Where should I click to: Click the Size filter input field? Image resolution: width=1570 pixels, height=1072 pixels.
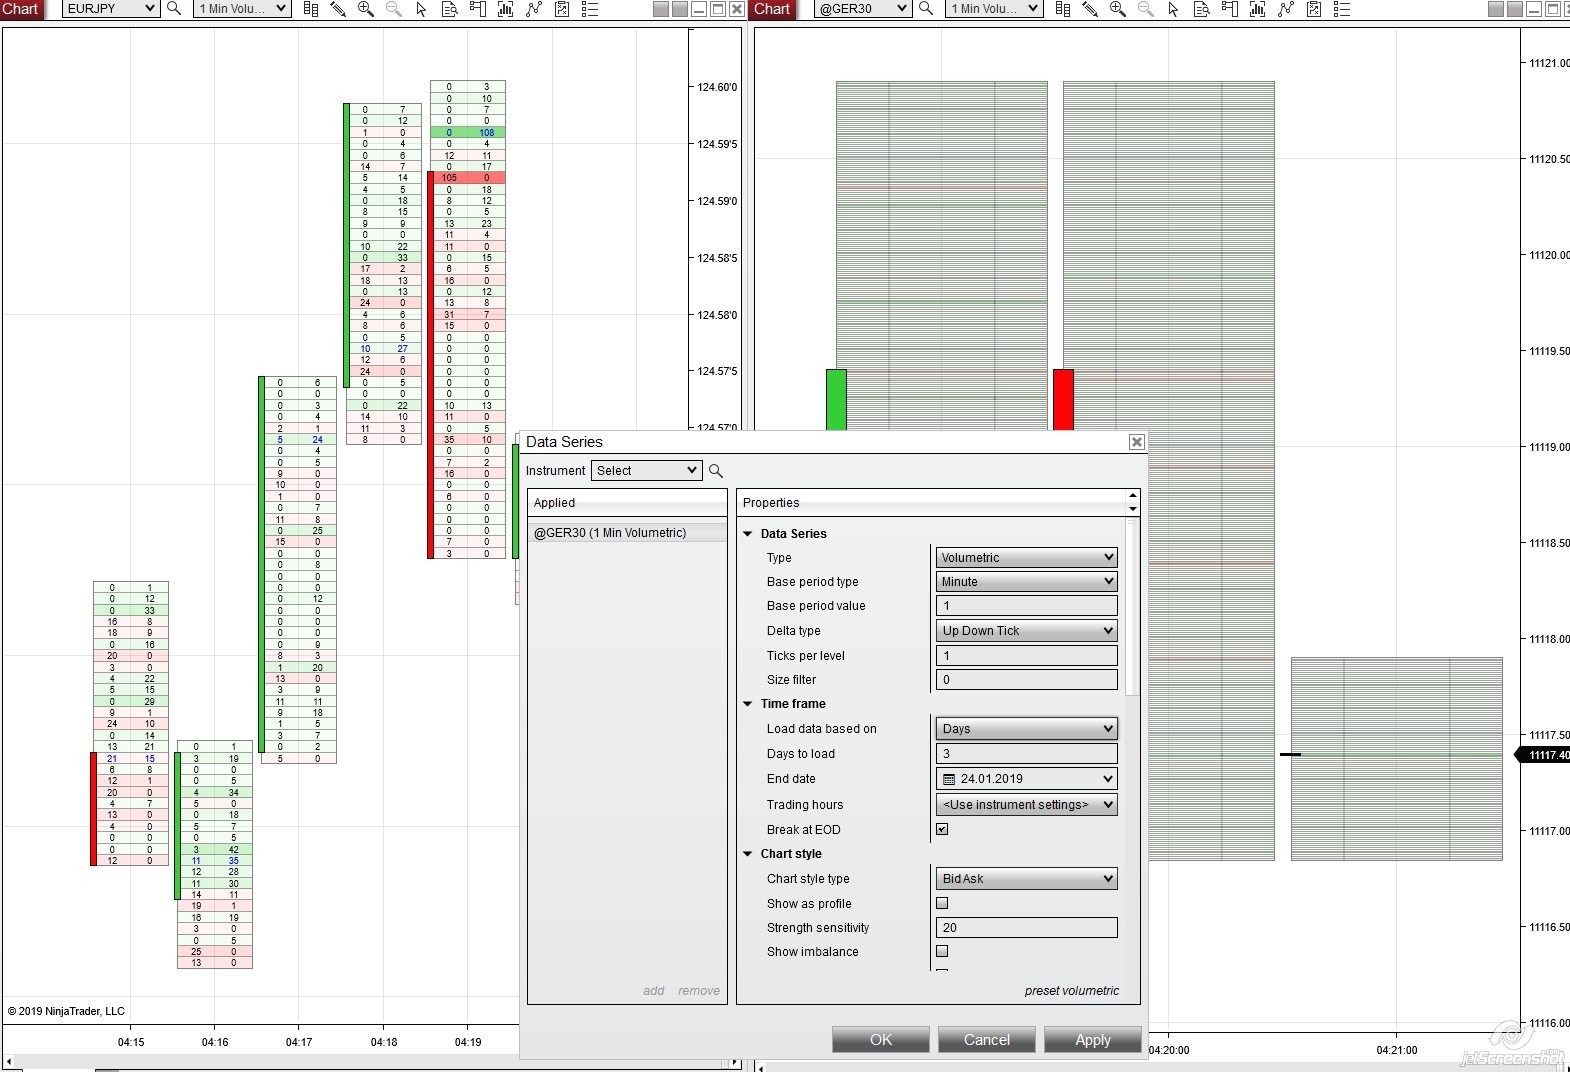pyautogui.click(x=1026, y=680)
